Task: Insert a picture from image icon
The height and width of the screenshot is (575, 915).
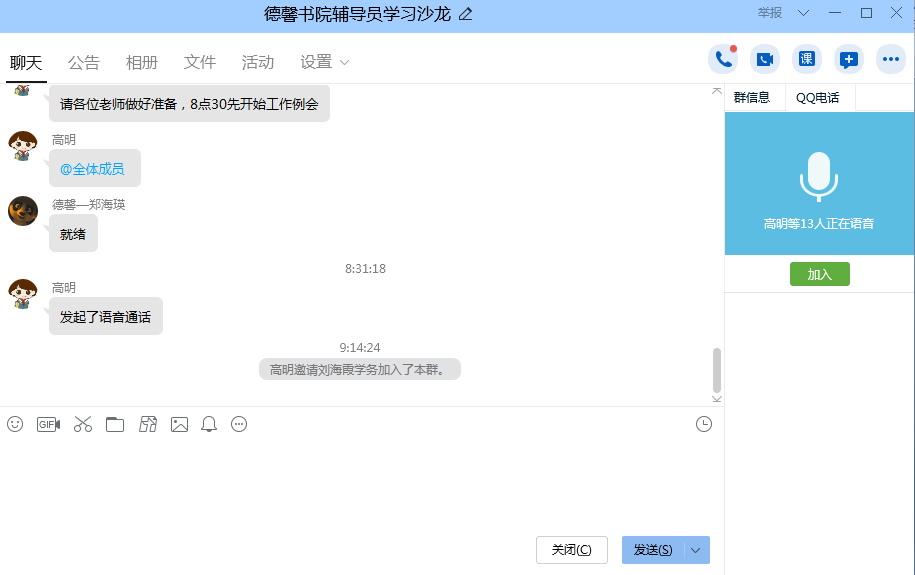Action: coord(179,424)
